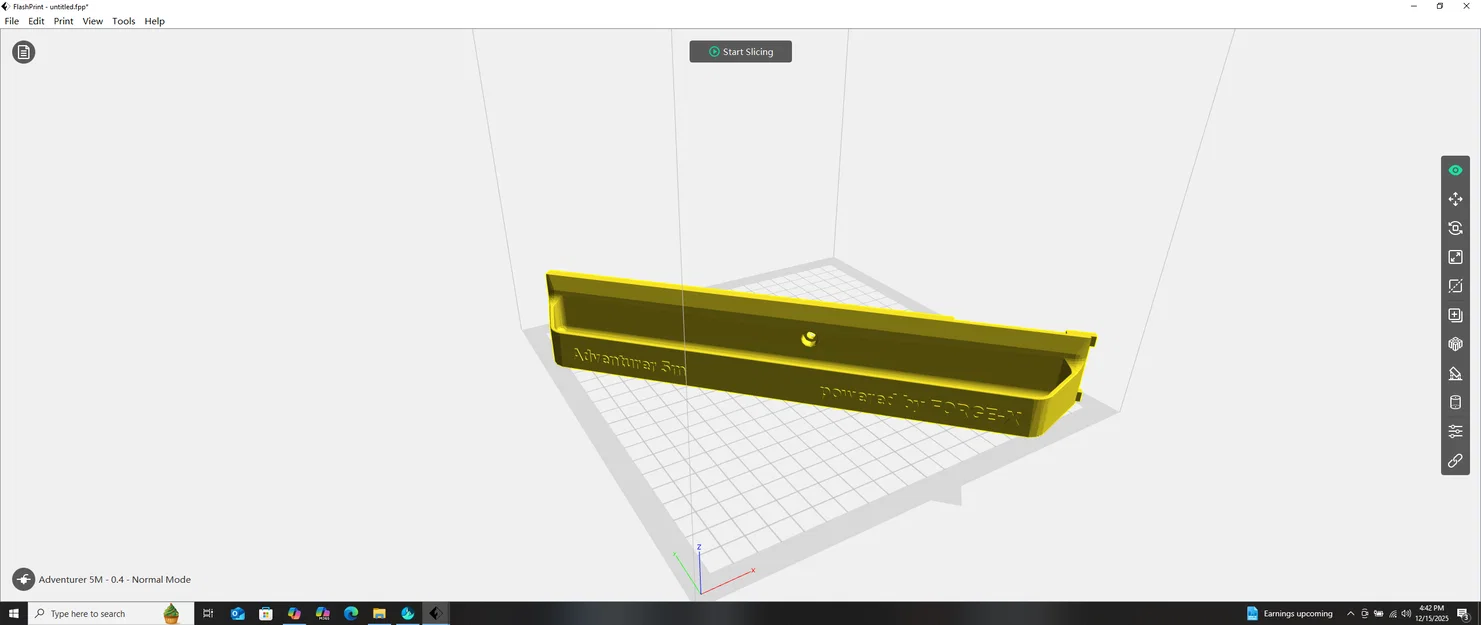This screenshot has width=1481, height=625.
Task: Open the Help menu
Action: pyautogui.click(x=154, y=21)
